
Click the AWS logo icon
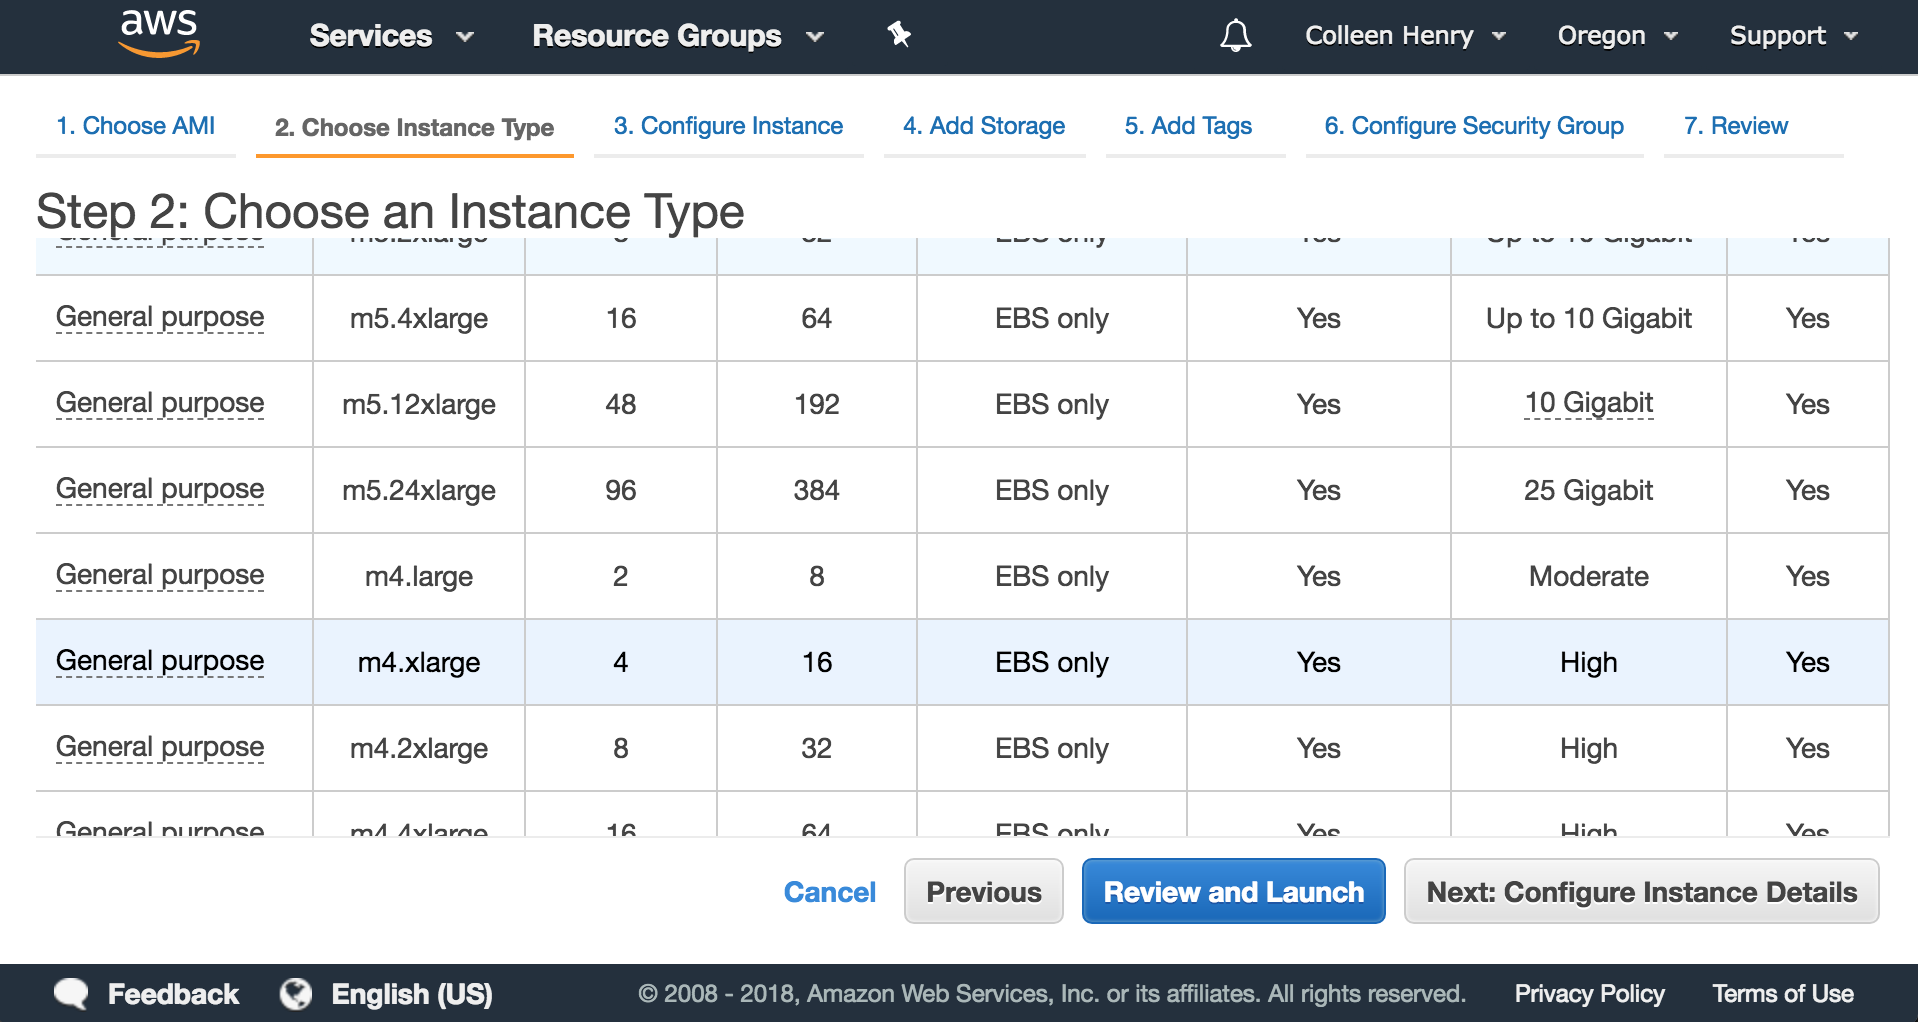(x=159, y=33)
